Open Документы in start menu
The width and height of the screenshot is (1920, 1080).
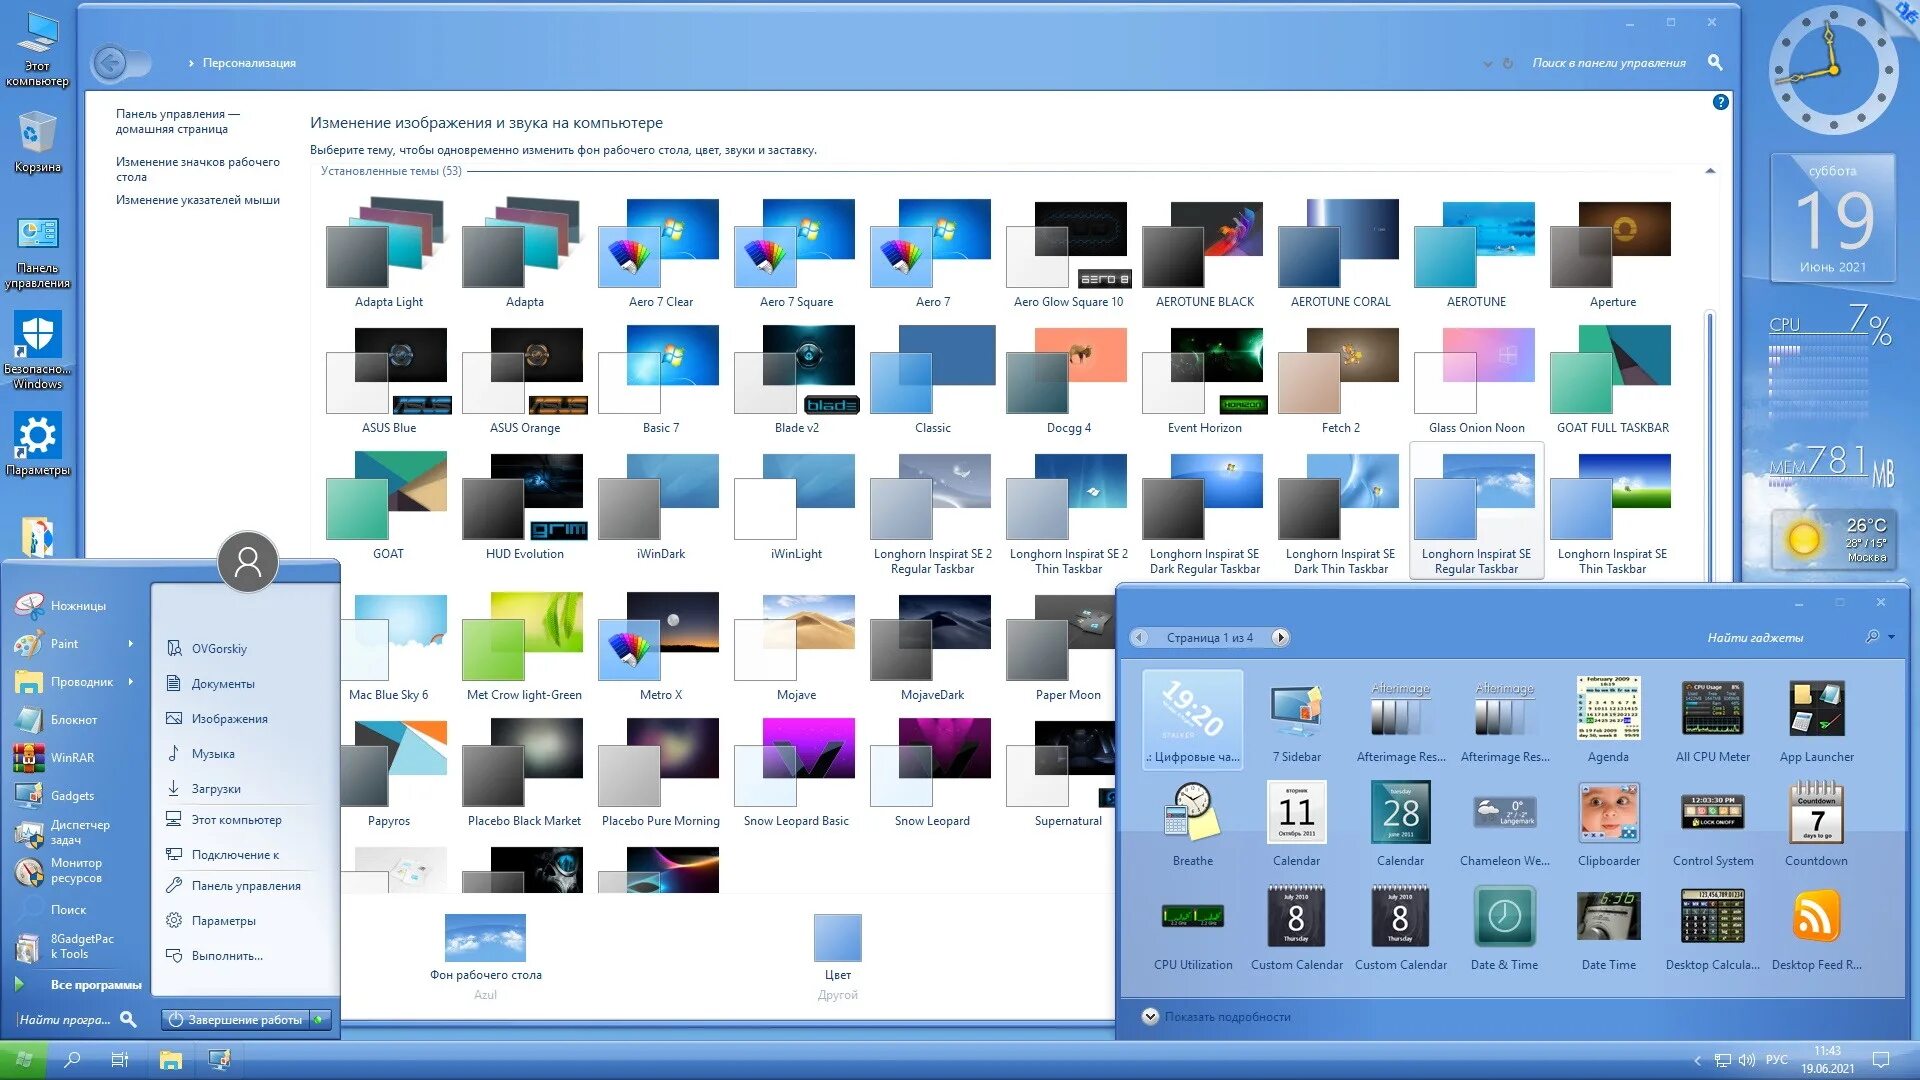pyautogui.click(x=223, y=684)
